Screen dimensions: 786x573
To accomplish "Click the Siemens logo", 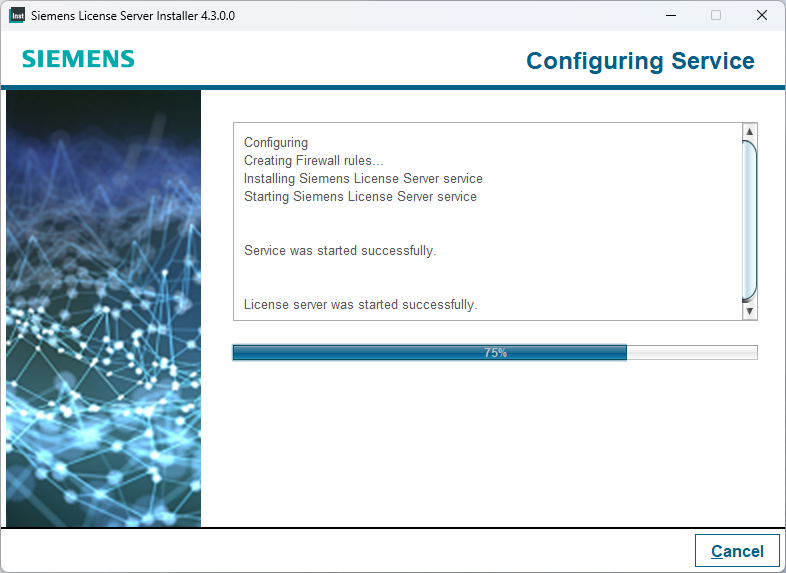I will (78, 59).
